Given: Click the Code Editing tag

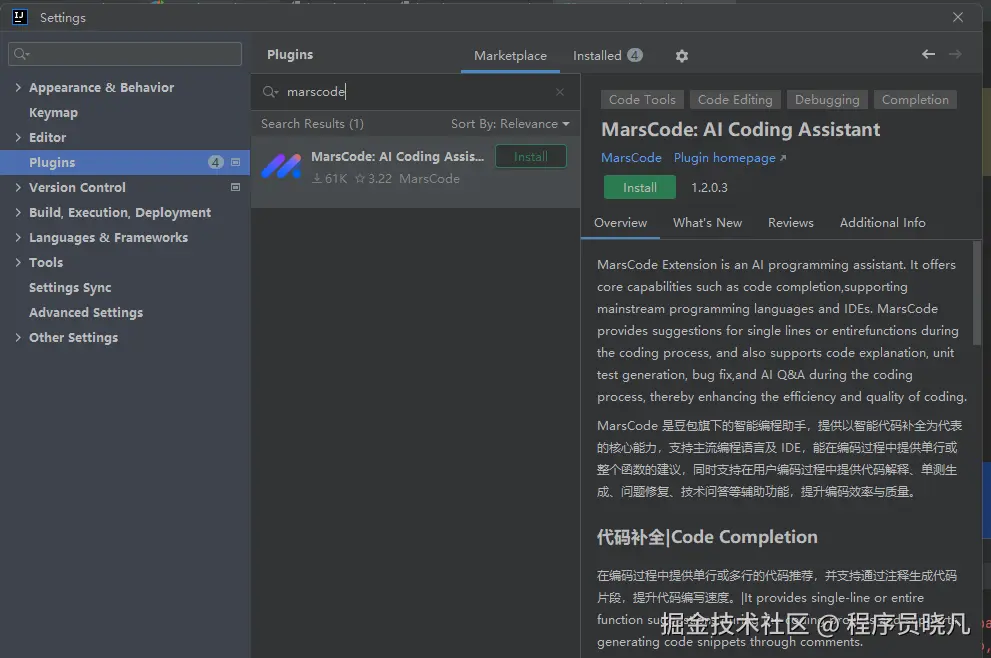Looking at the screenshot, I should click(735, 100).
